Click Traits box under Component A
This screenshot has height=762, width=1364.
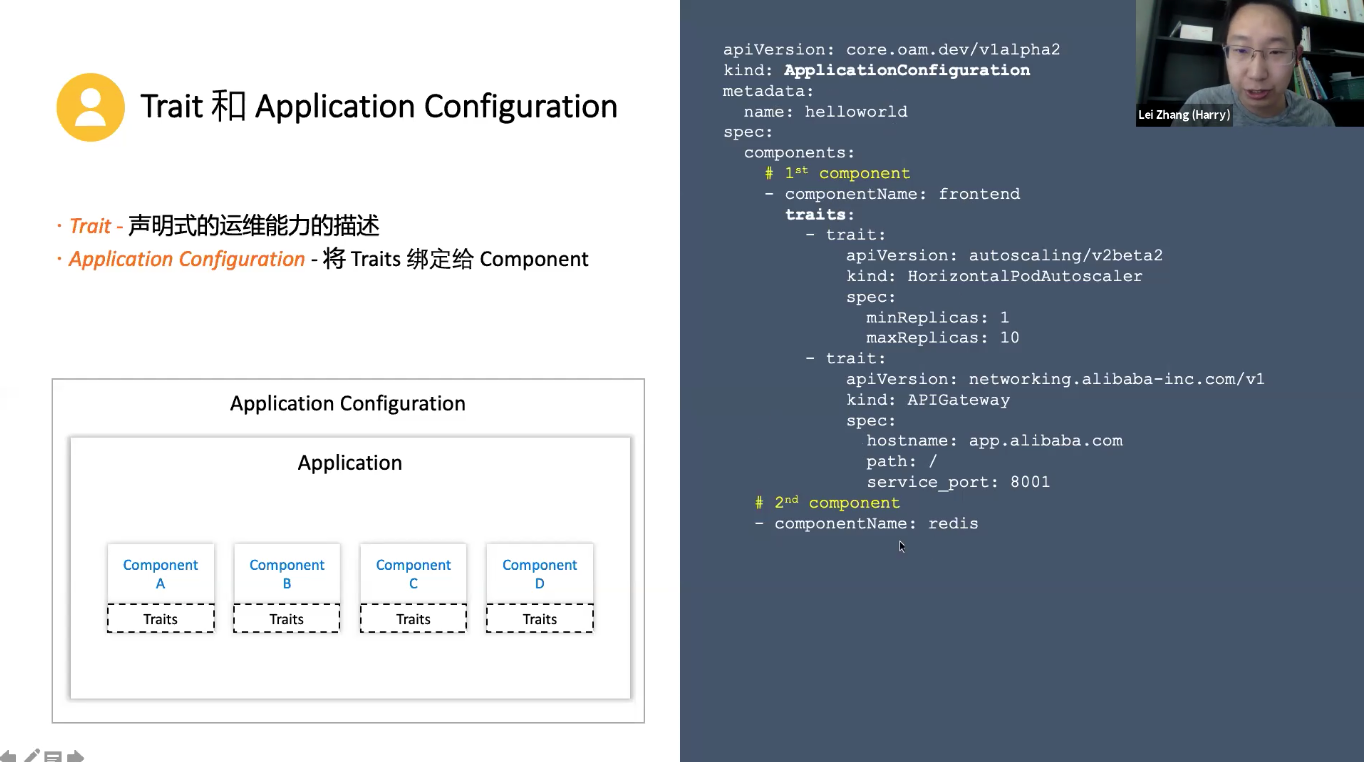pos(161,619)
